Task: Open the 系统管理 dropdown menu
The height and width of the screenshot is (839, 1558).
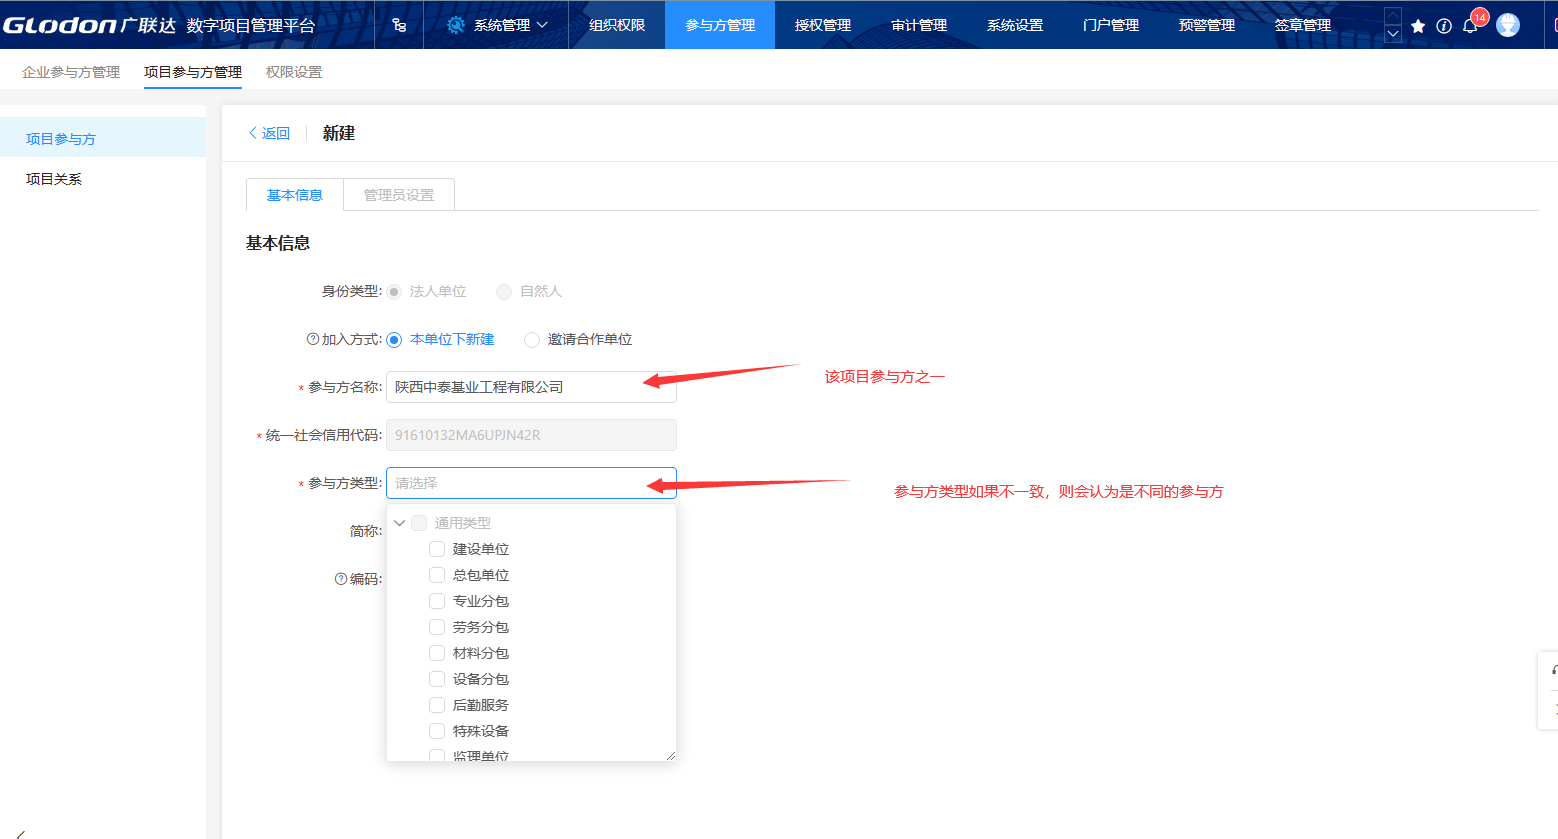Action: pos(498,25)
